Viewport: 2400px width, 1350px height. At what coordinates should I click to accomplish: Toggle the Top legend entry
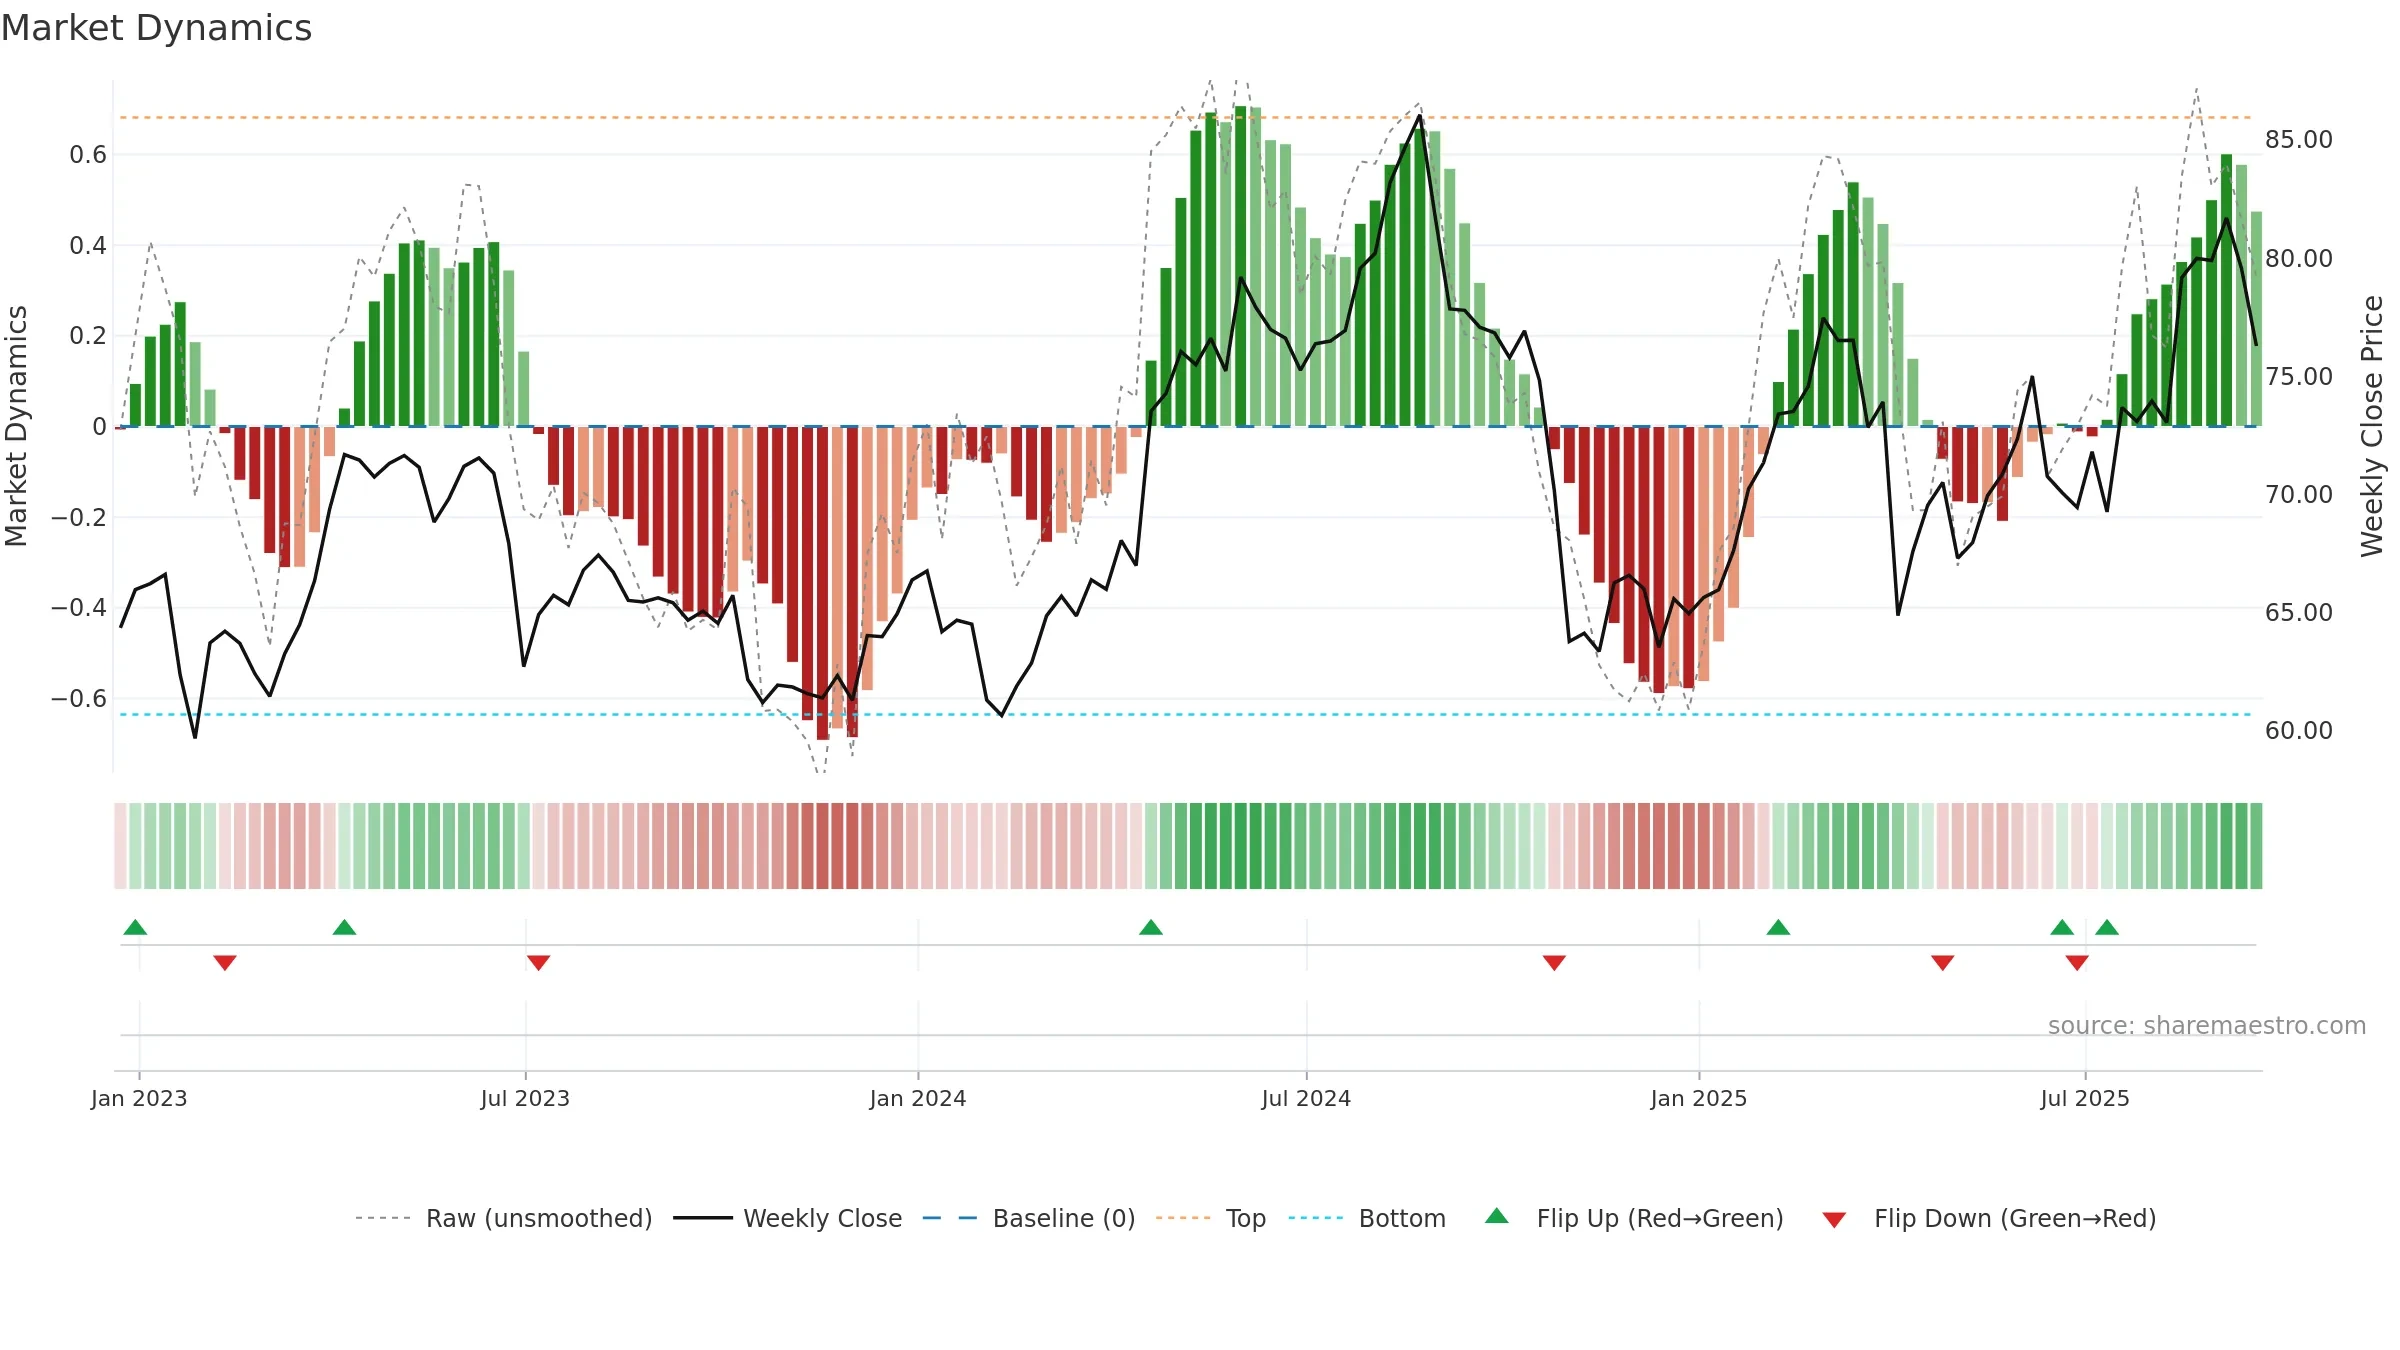1211,1218
